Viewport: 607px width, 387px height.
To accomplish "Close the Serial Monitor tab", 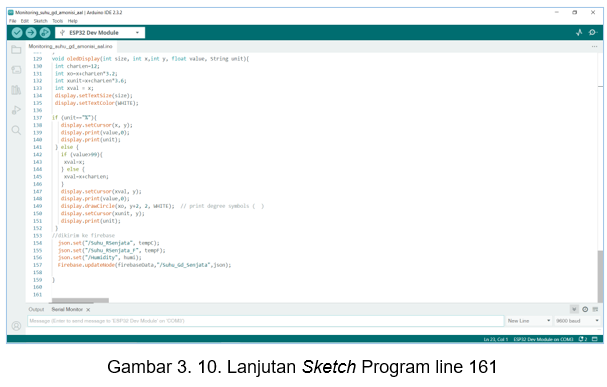I will 88,310.
